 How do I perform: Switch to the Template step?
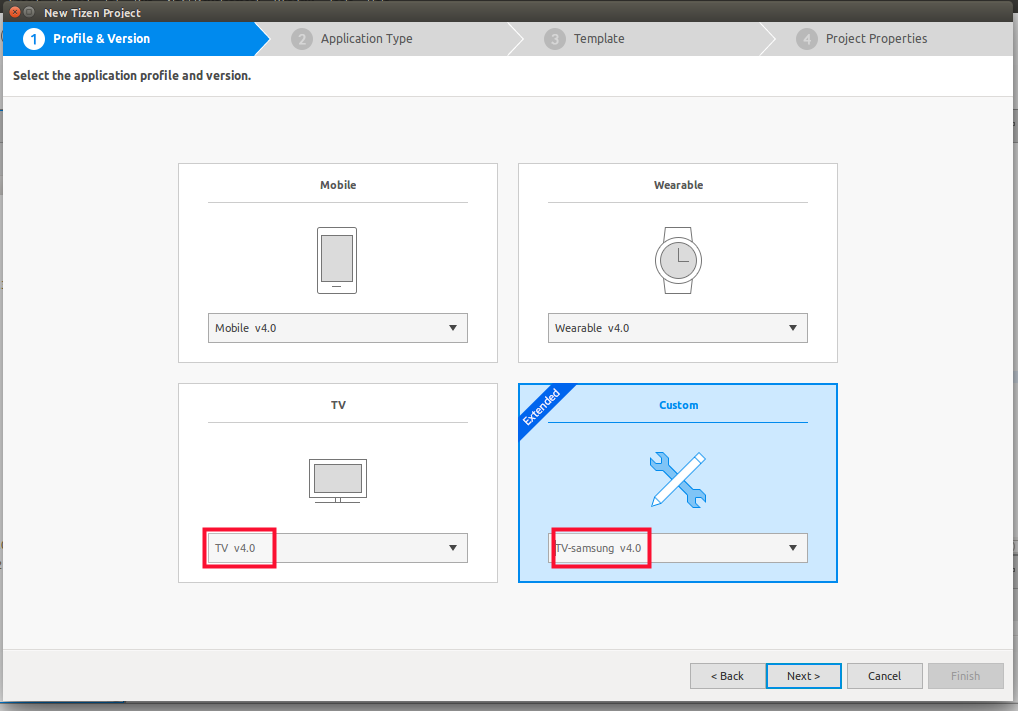(x=598, y=39)
